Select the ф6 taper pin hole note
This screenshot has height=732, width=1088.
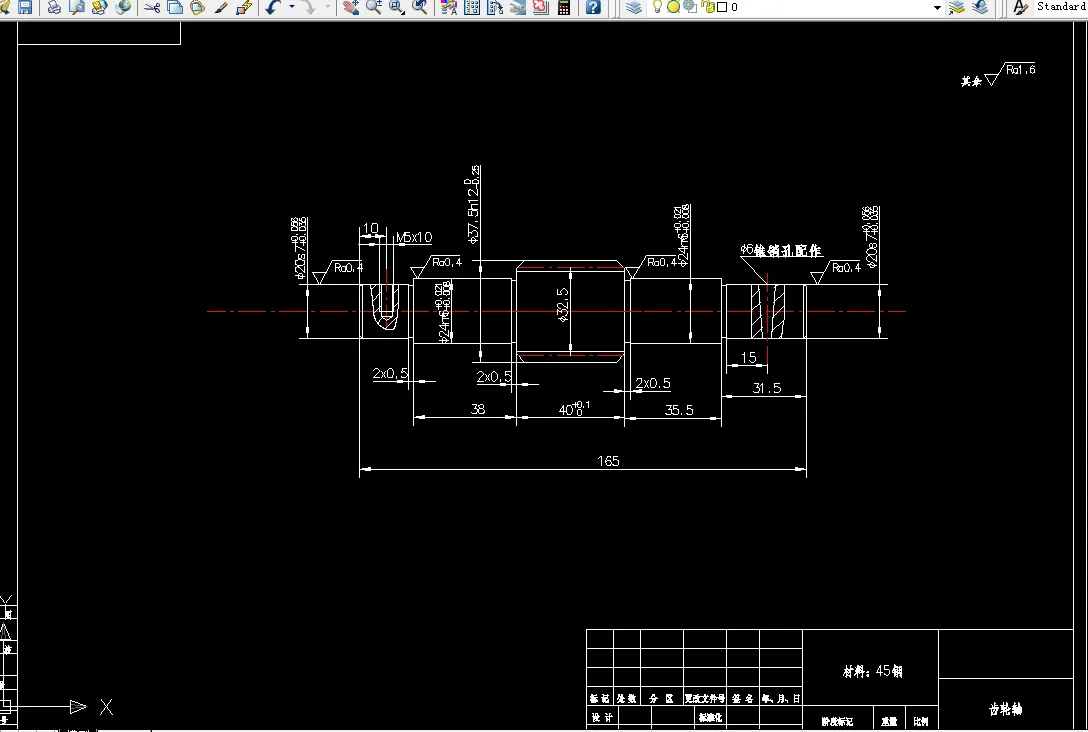click(781, 250)
